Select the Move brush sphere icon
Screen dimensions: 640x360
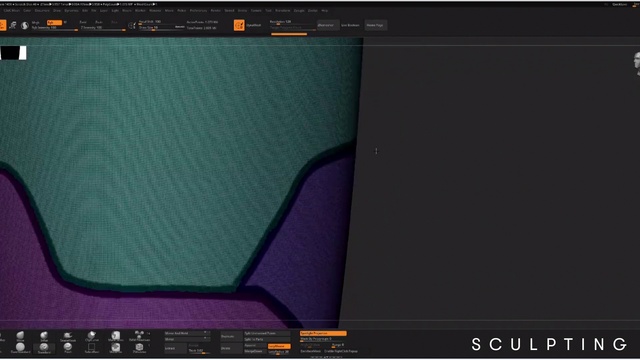(x=20, y=336)
